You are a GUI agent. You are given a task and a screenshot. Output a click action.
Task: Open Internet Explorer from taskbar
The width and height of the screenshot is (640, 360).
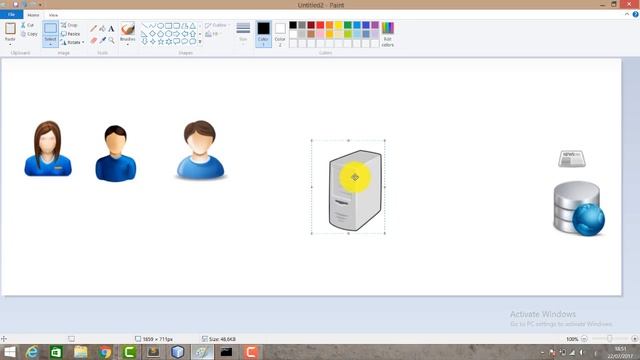click(32, 352)
